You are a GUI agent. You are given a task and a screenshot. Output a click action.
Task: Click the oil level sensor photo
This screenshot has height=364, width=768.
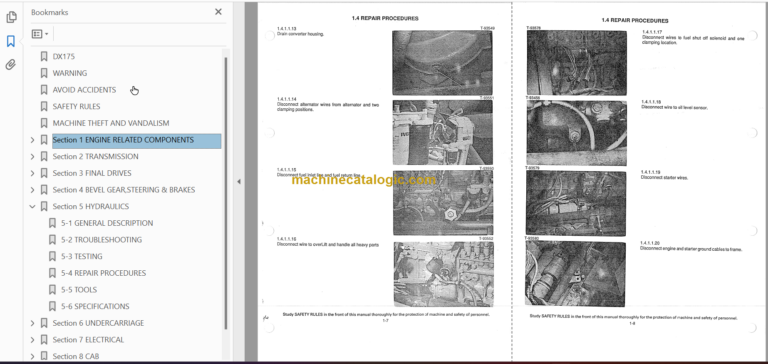pos(576,133)
